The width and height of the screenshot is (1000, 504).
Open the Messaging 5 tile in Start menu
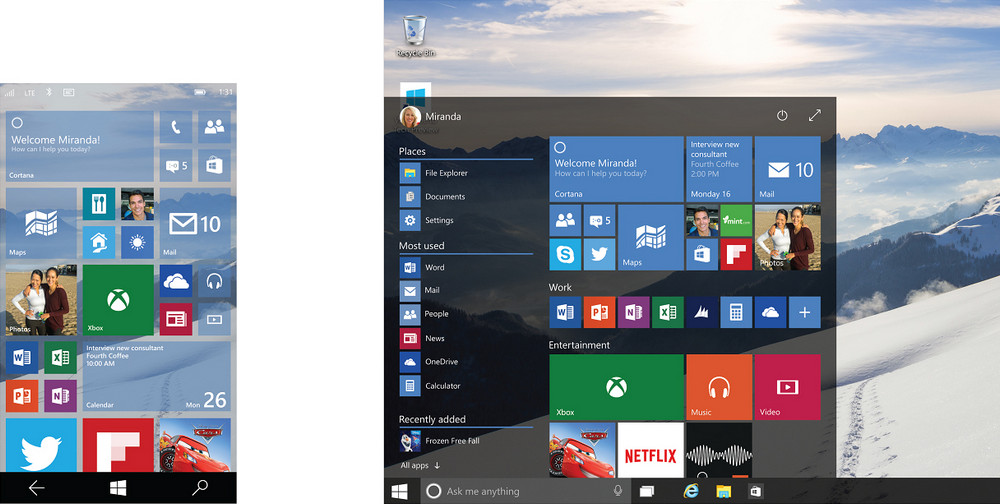coord(599,221)
